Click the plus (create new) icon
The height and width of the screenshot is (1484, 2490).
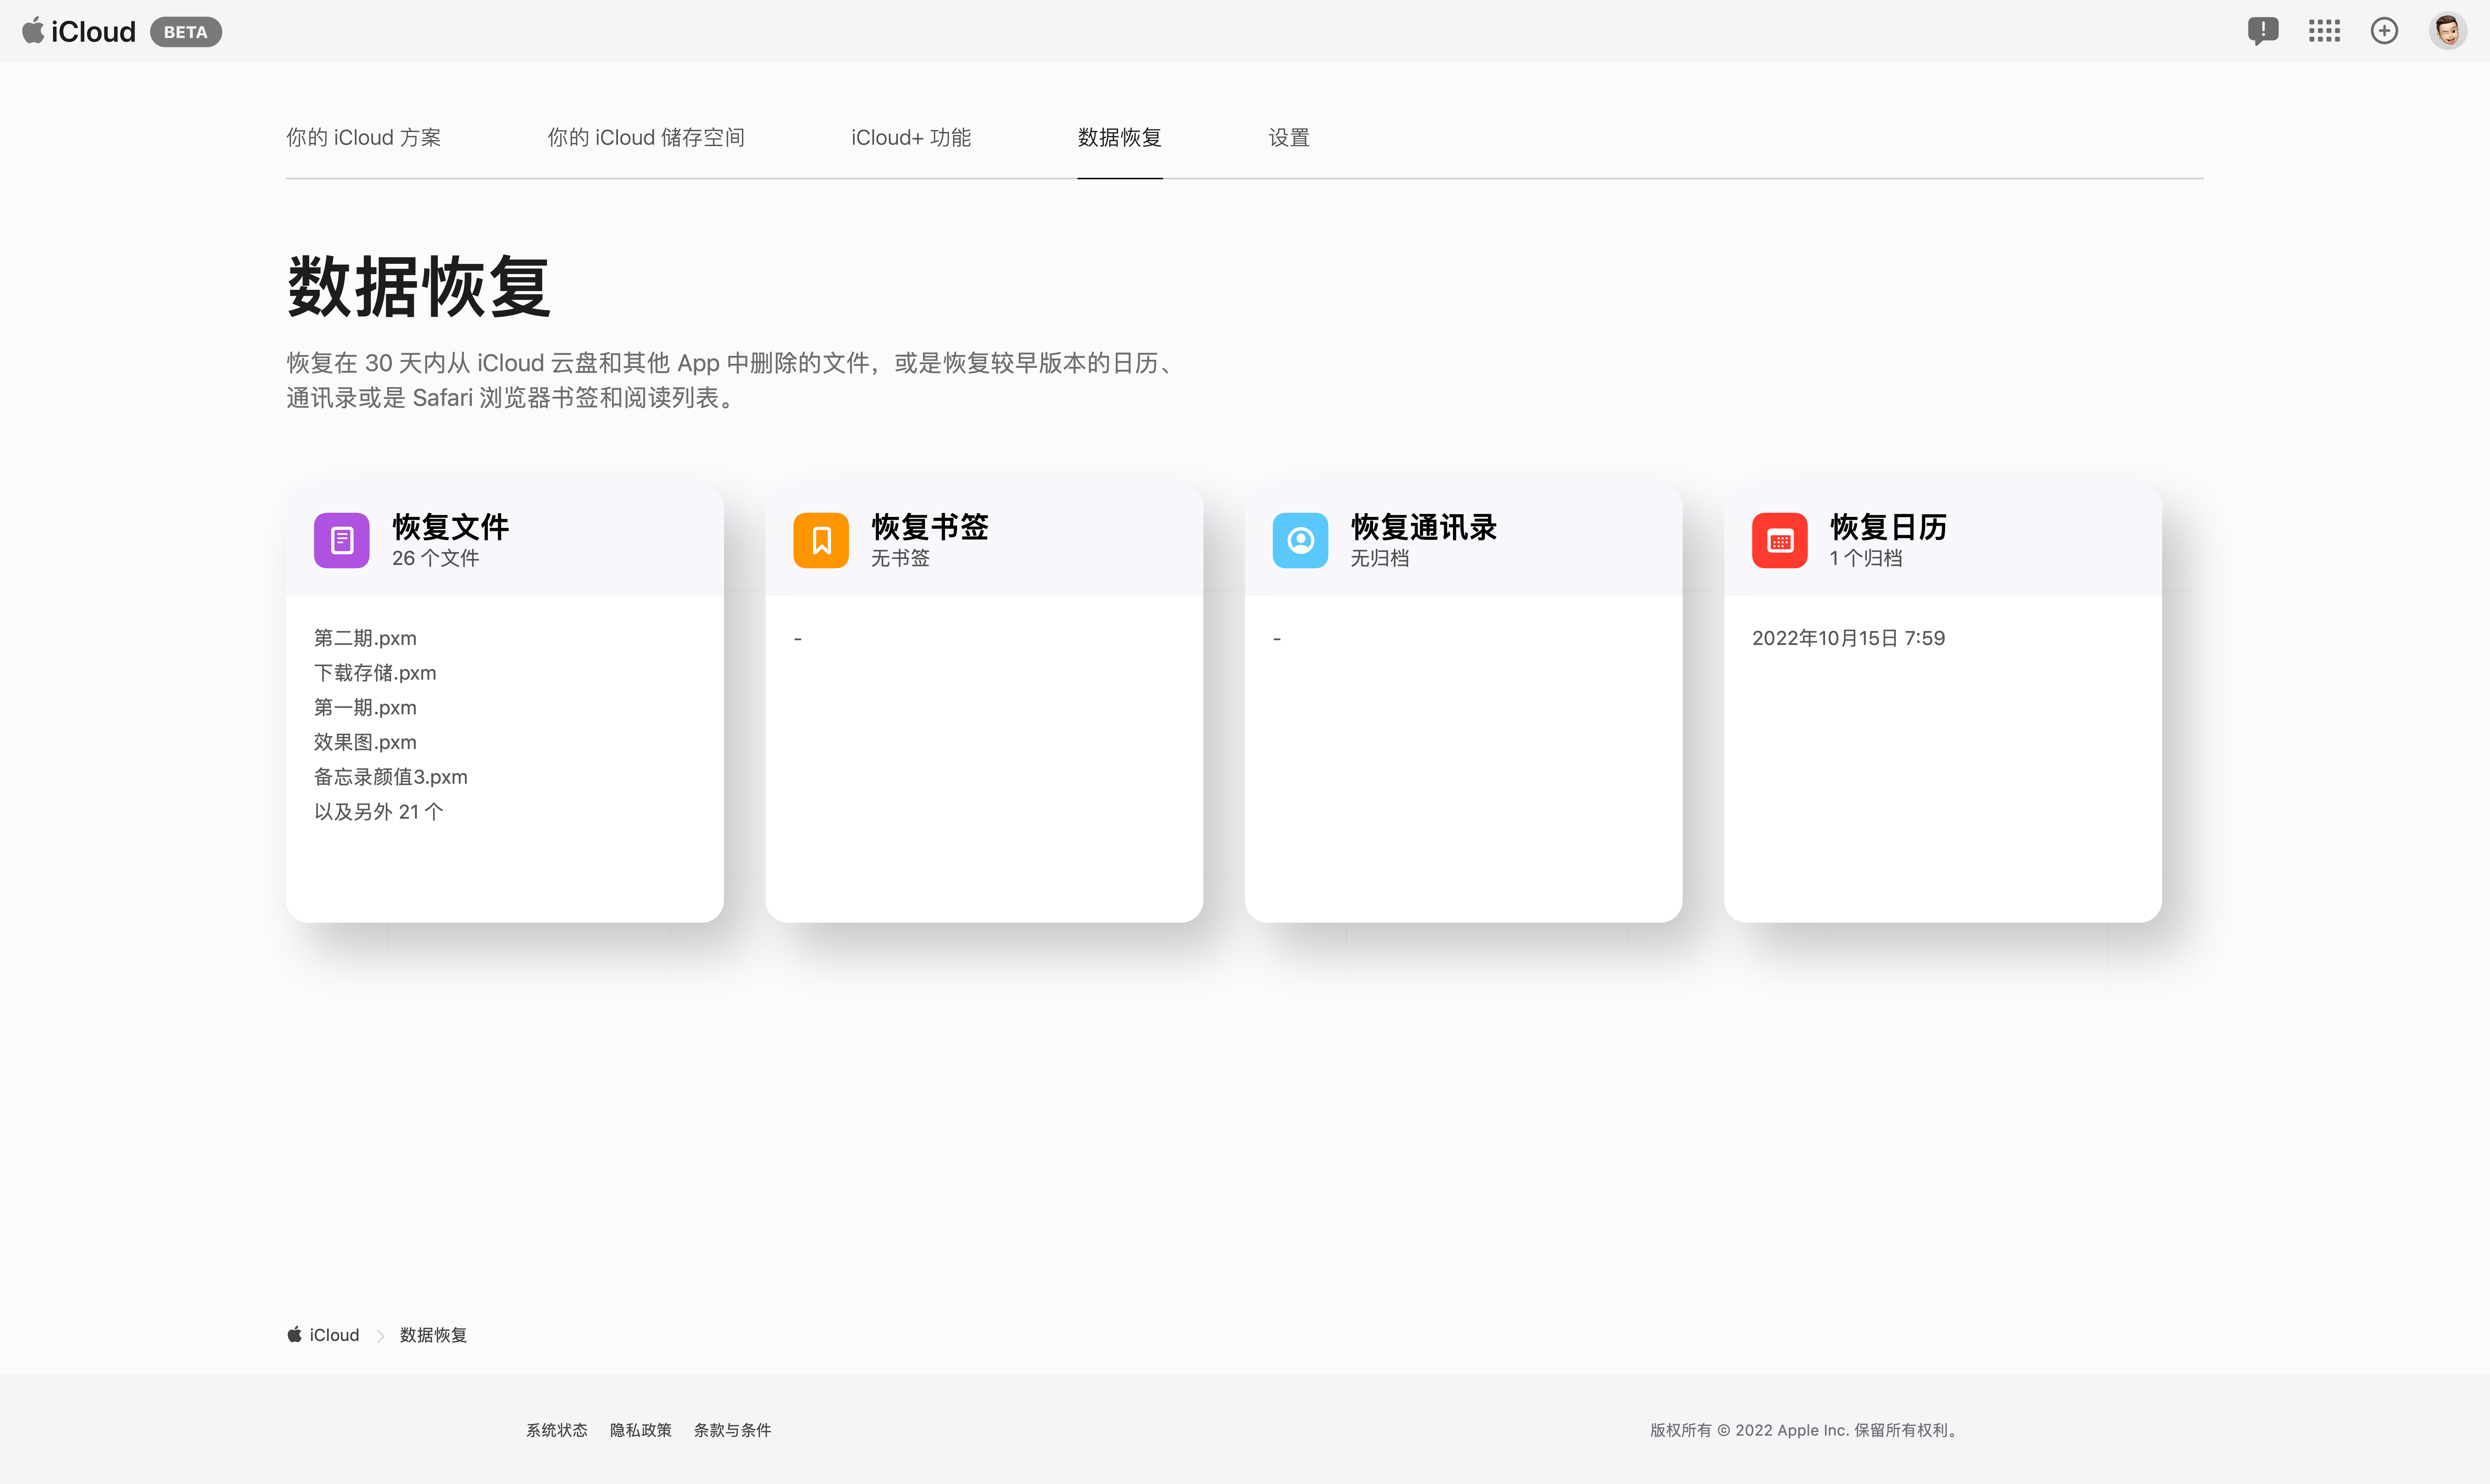point(2385,31)
